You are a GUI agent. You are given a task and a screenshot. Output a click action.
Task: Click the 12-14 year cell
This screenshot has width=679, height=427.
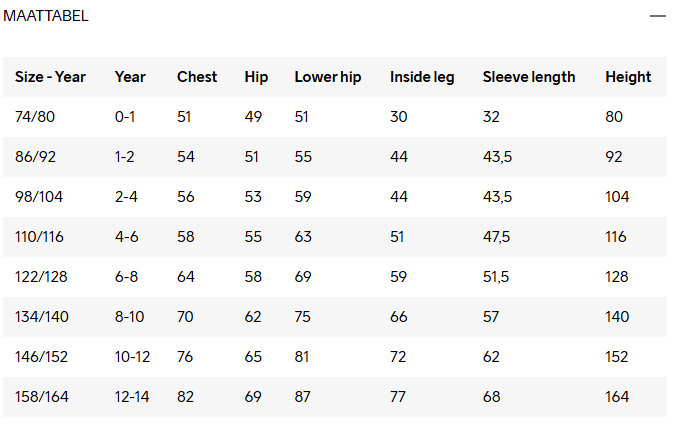132,397
